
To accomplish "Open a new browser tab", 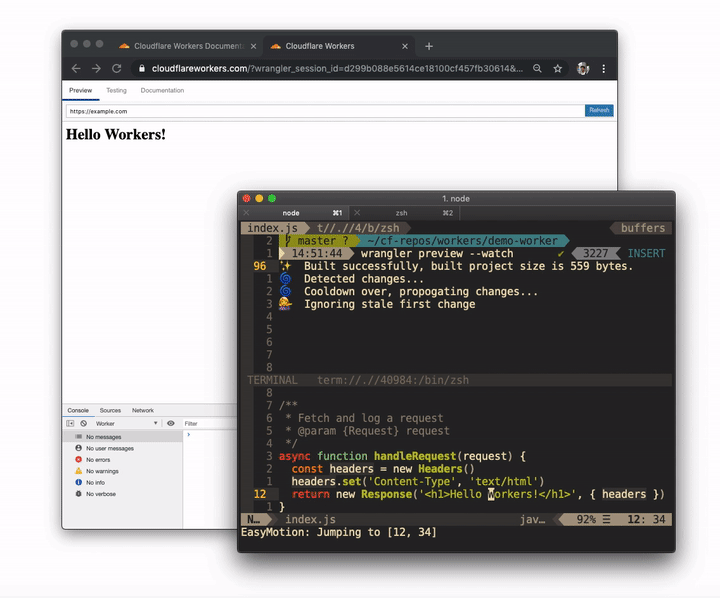I will pyautogui.click(x=429, y=46).
